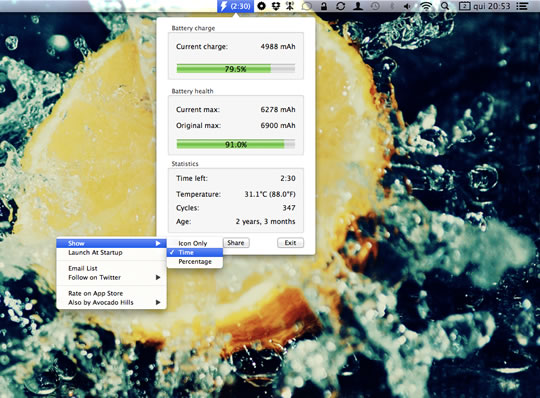Click the 6278 mAh current max value
This screenshot has height=398, width=540.
coord(278,109)
